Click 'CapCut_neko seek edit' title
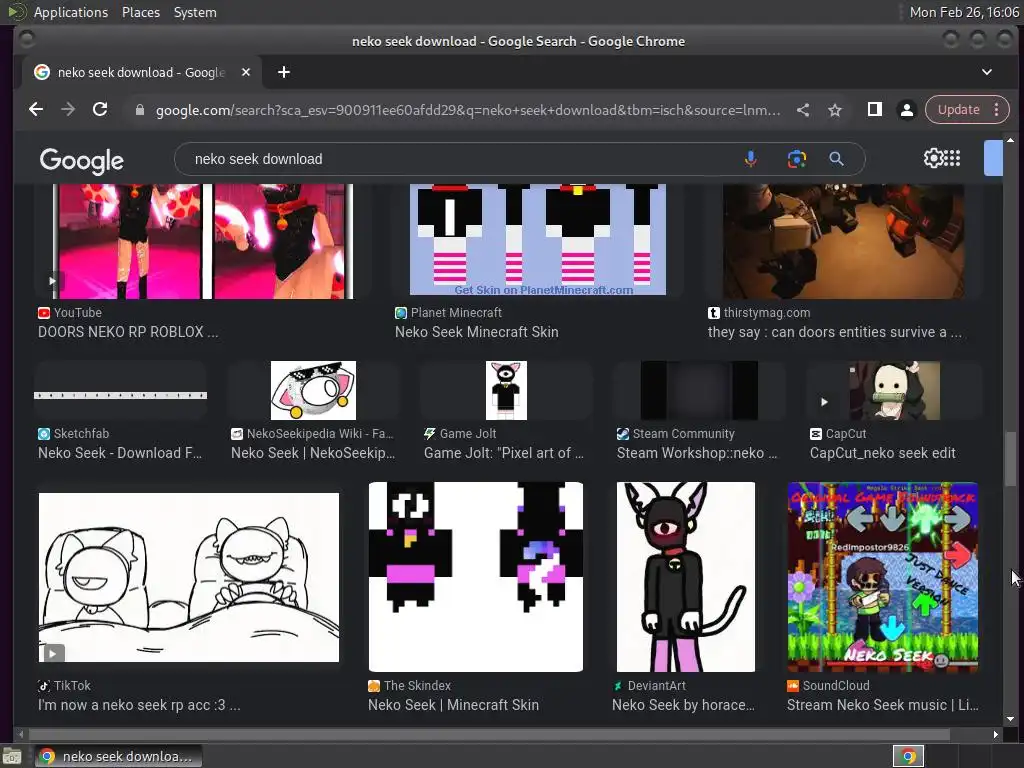 (x=882, y=453)
